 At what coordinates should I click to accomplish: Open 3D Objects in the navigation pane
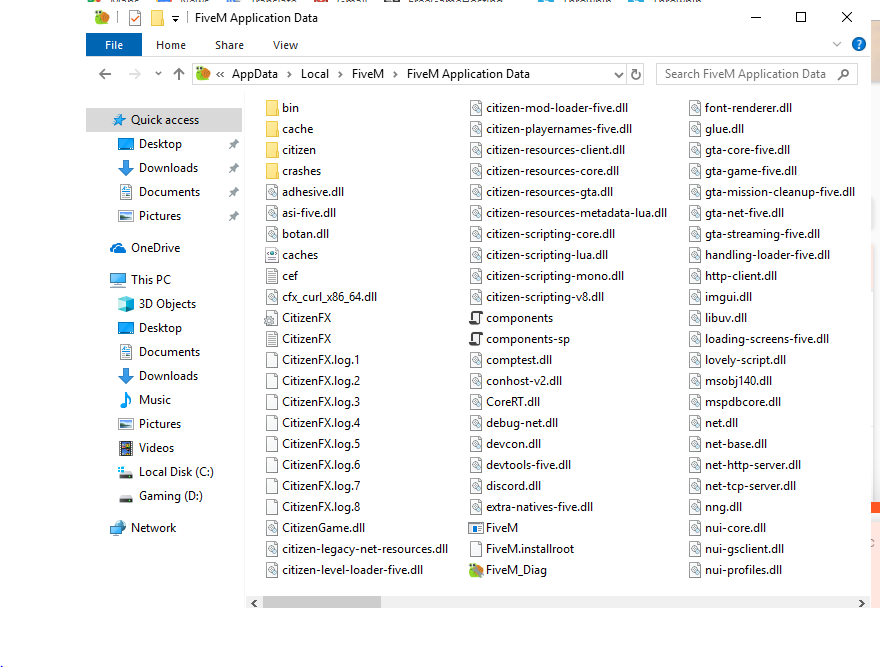157,304
